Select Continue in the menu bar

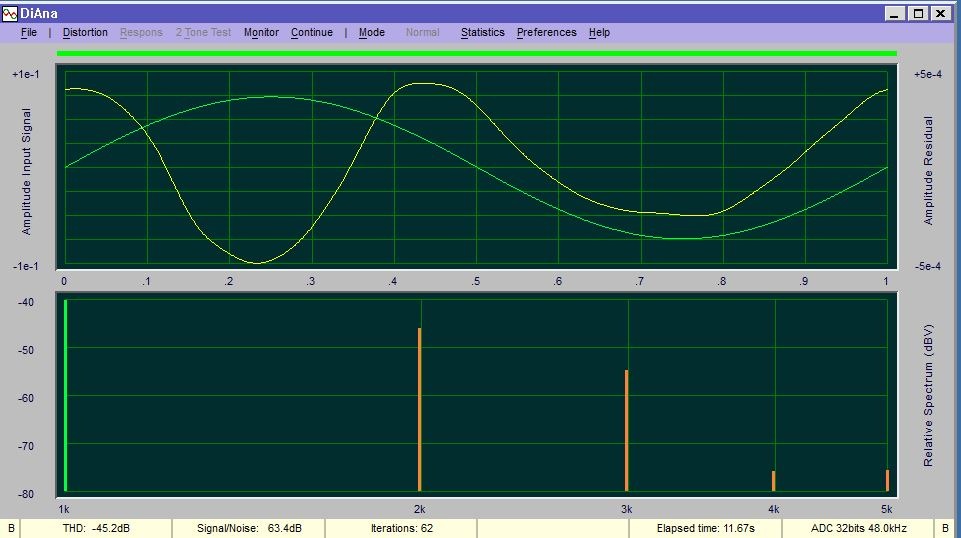pos(312,32)
